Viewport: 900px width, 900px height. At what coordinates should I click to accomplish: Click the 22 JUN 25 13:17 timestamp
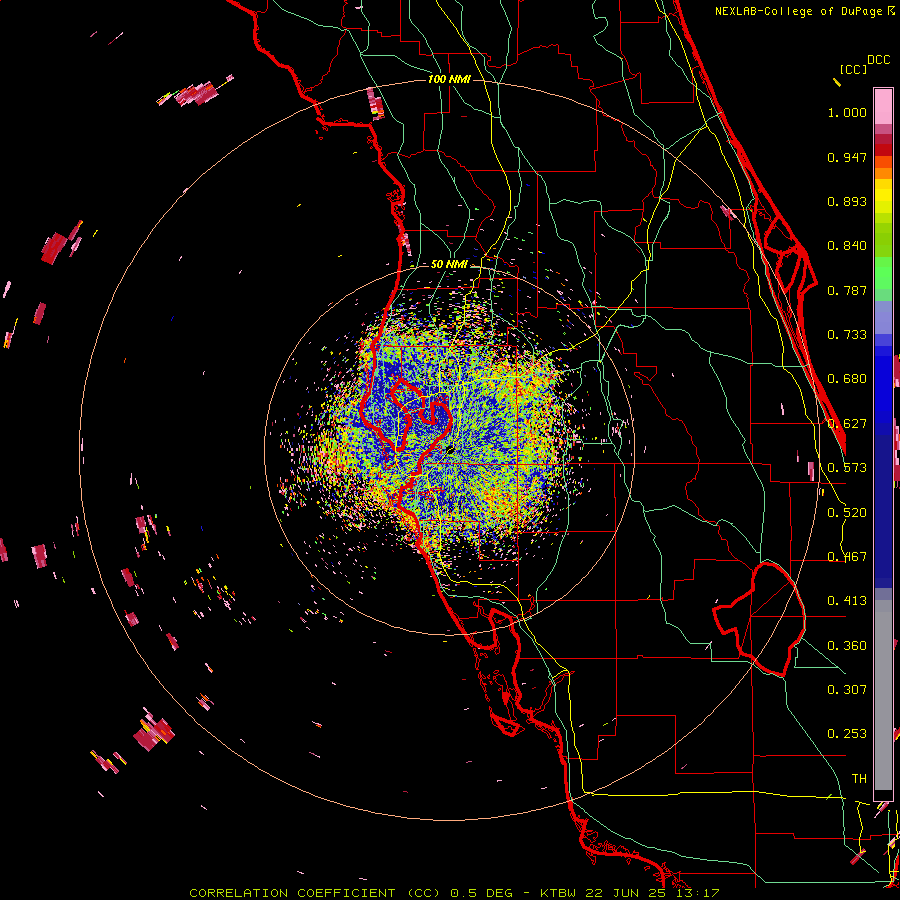[x=652, y=893]
